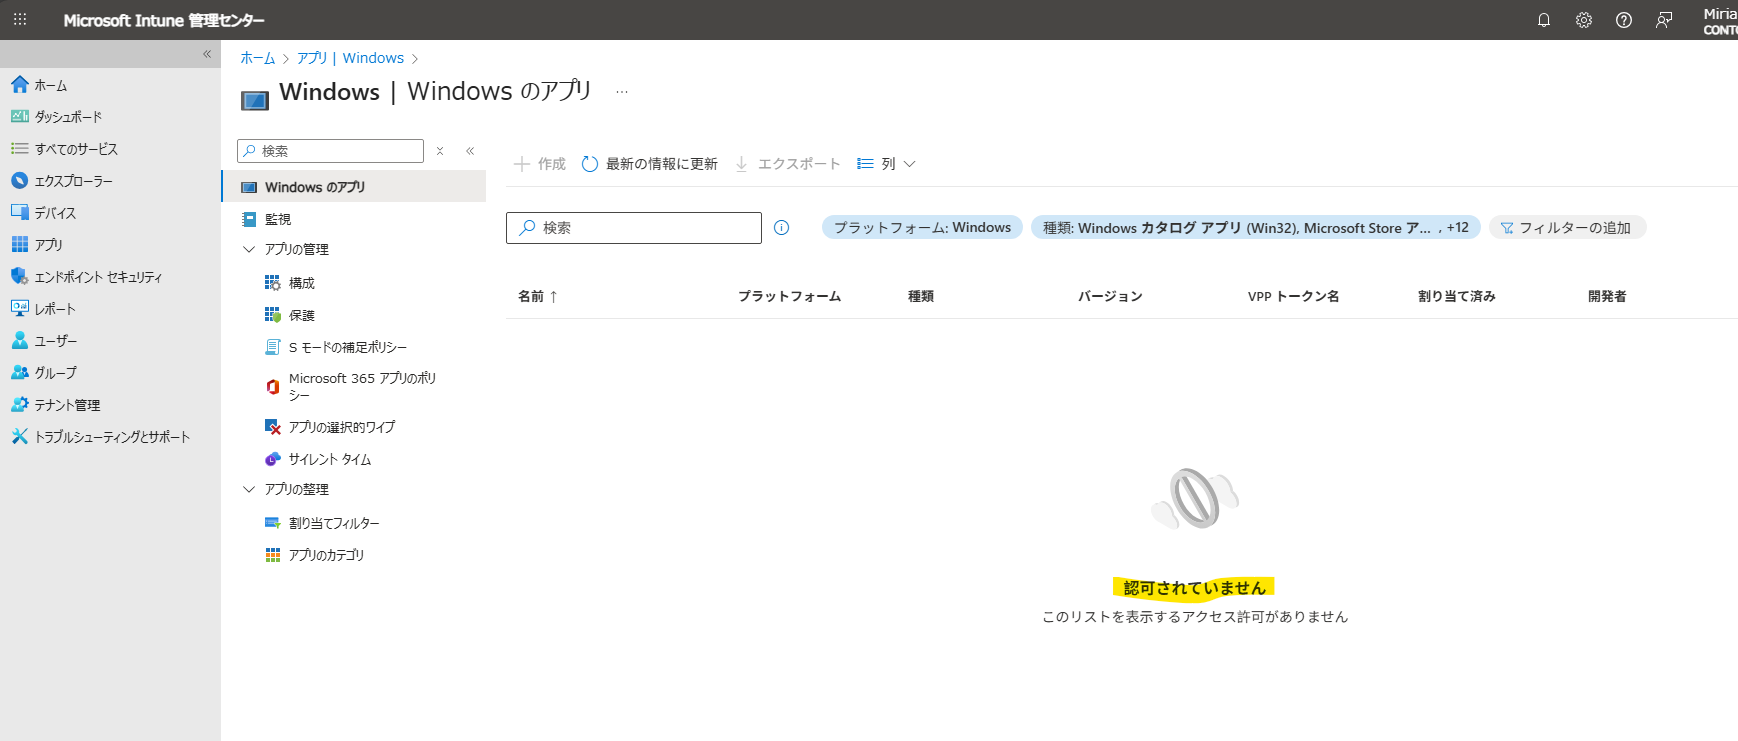
Task: Click the info icon beside search
Action: (782, 228)
